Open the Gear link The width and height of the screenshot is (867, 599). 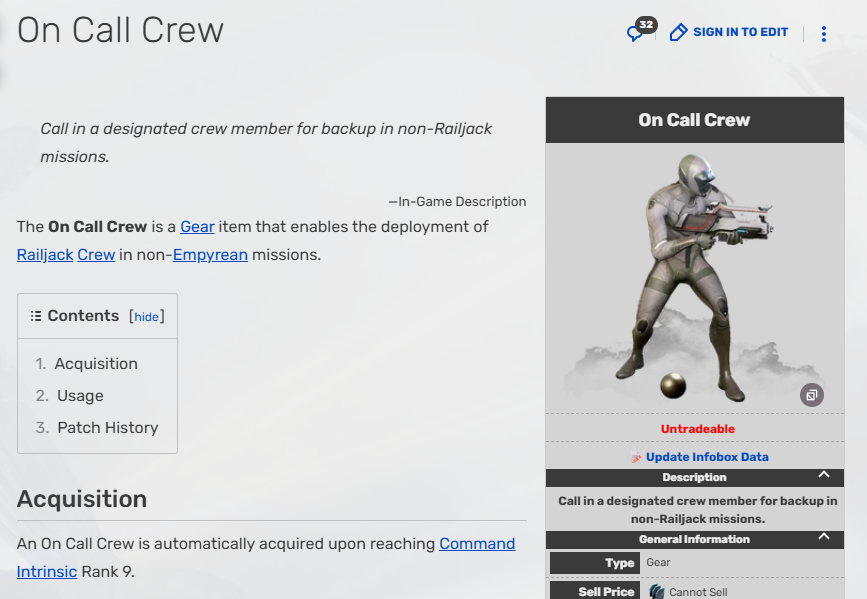tap(197, 226)
